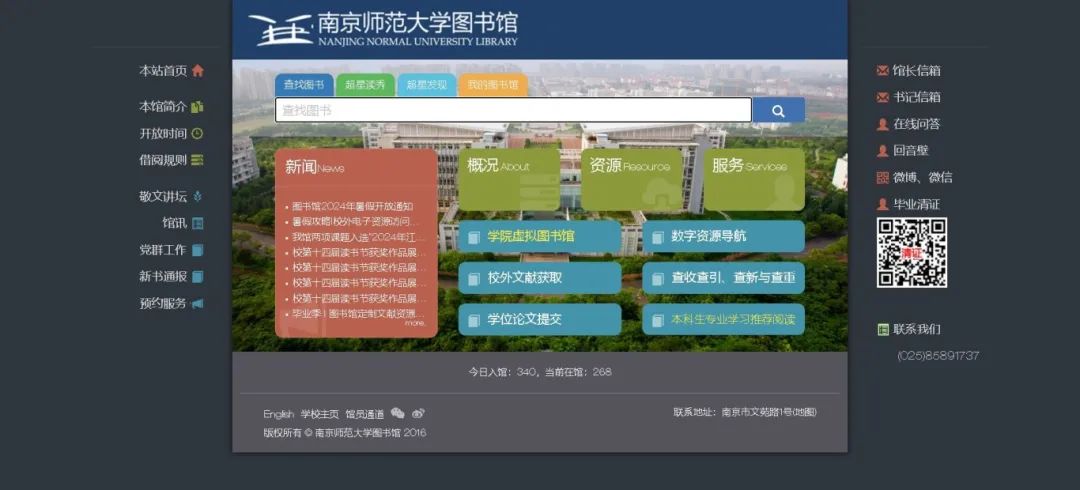Click the book icon next to 党群工作

[x=198, y=250]
